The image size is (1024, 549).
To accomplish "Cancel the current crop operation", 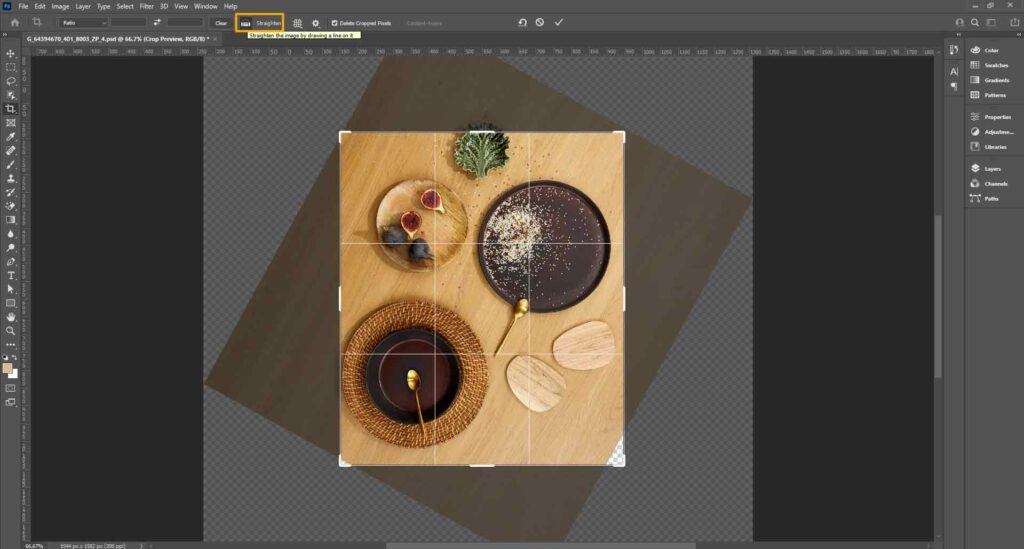I will pos(540,22).
